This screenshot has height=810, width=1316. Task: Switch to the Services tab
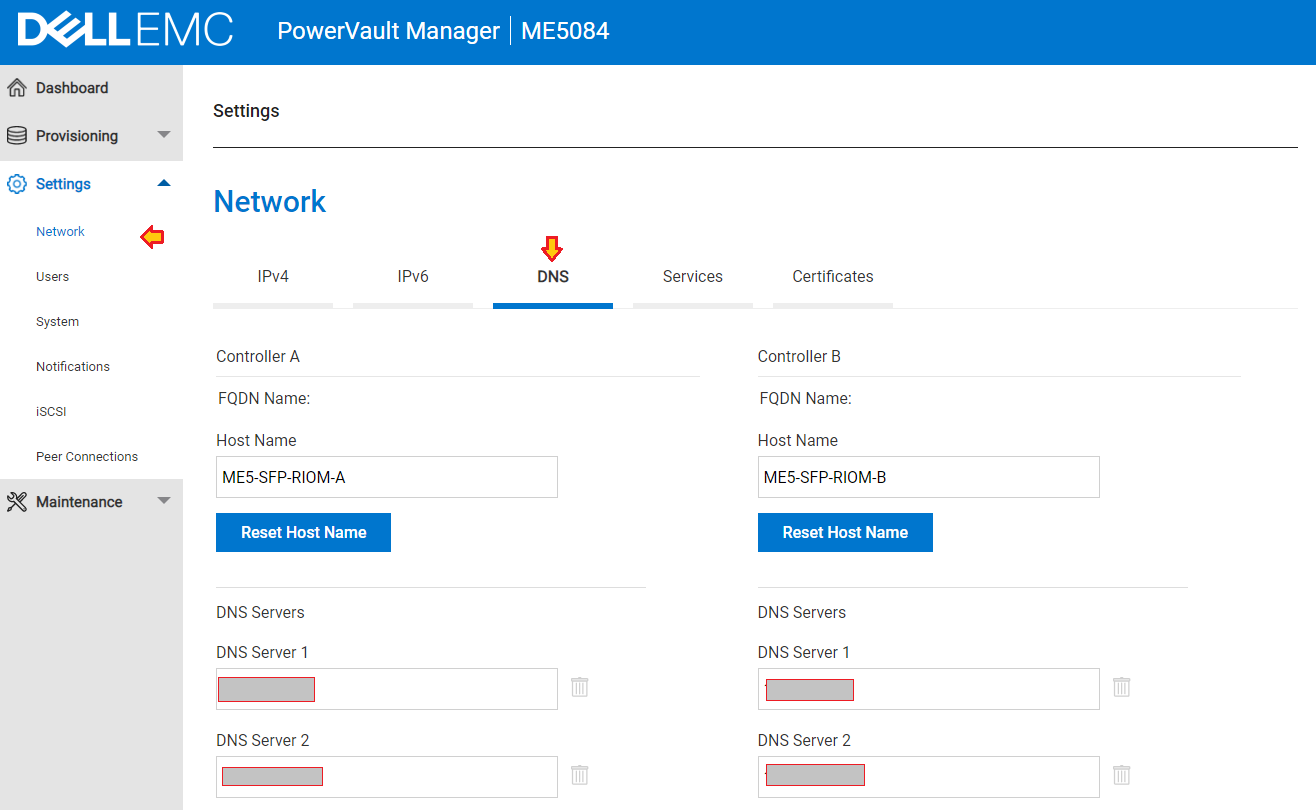692,276
